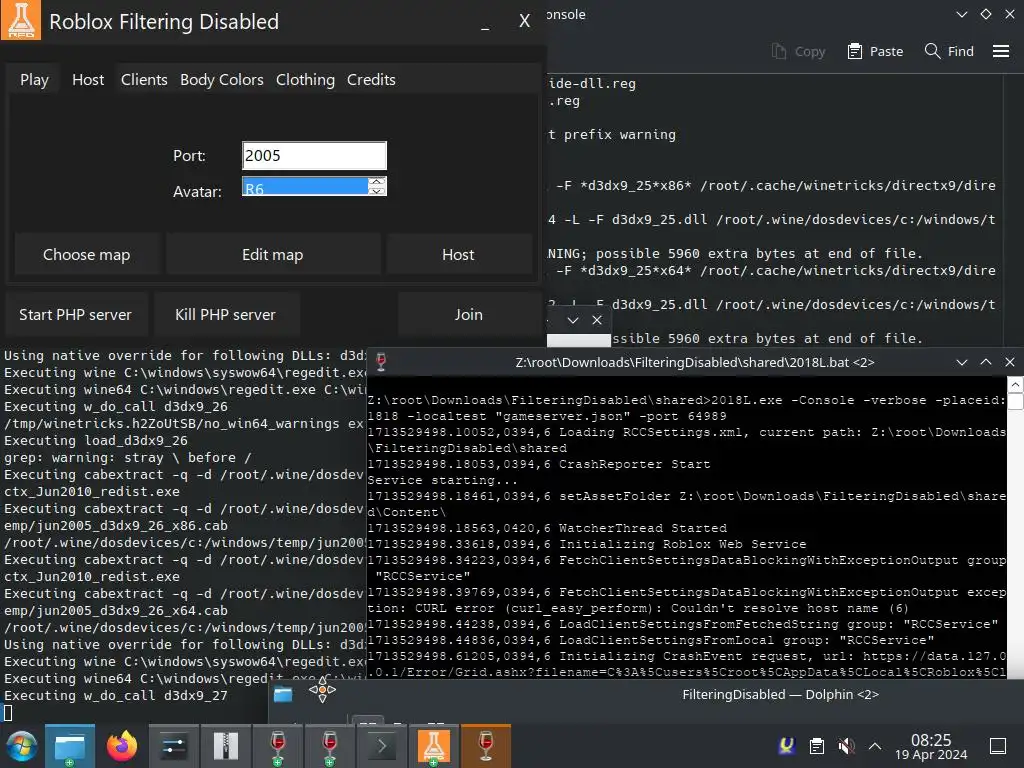Click the Host button beside Edit map
Viewport: 1024px width, 768px height.
tap(458, 255)
